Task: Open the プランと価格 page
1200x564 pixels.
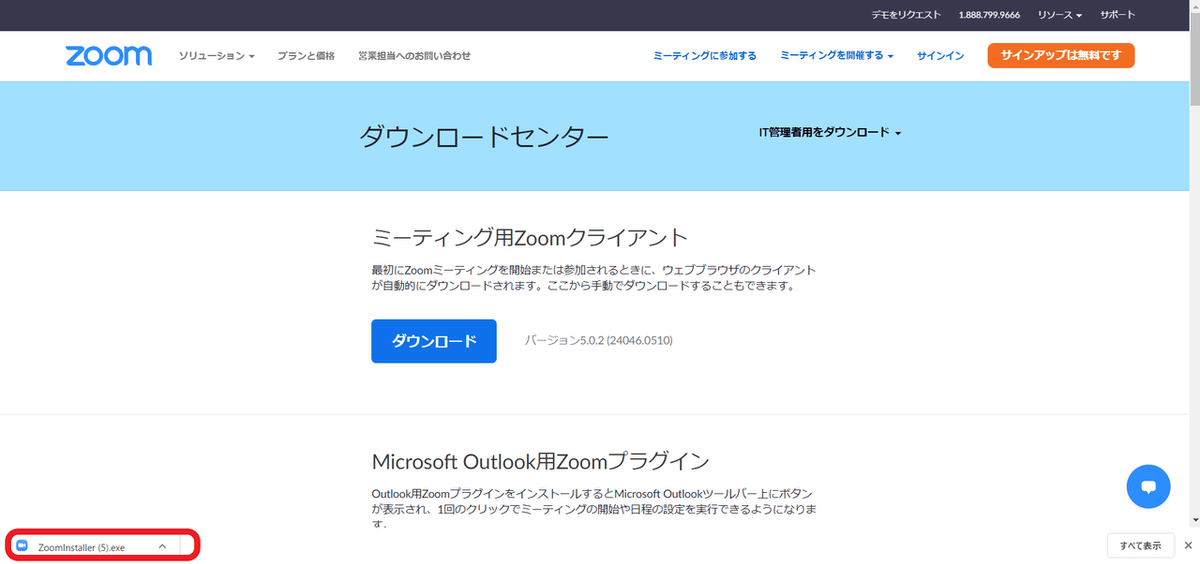Action: (x=306, y=56)
